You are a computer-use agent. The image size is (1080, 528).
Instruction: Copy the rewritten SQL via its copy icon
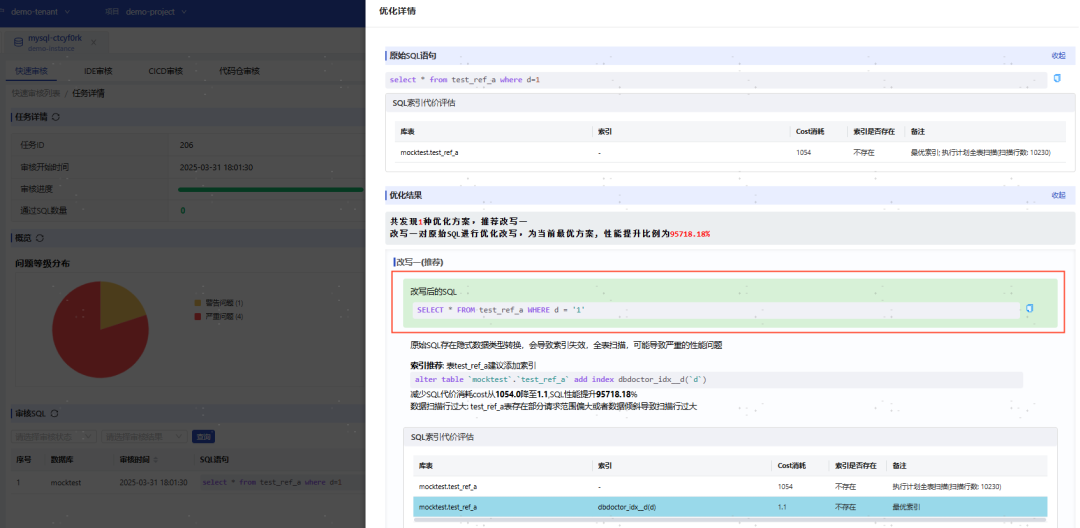pyautogui.click(x=1030, y=308)
